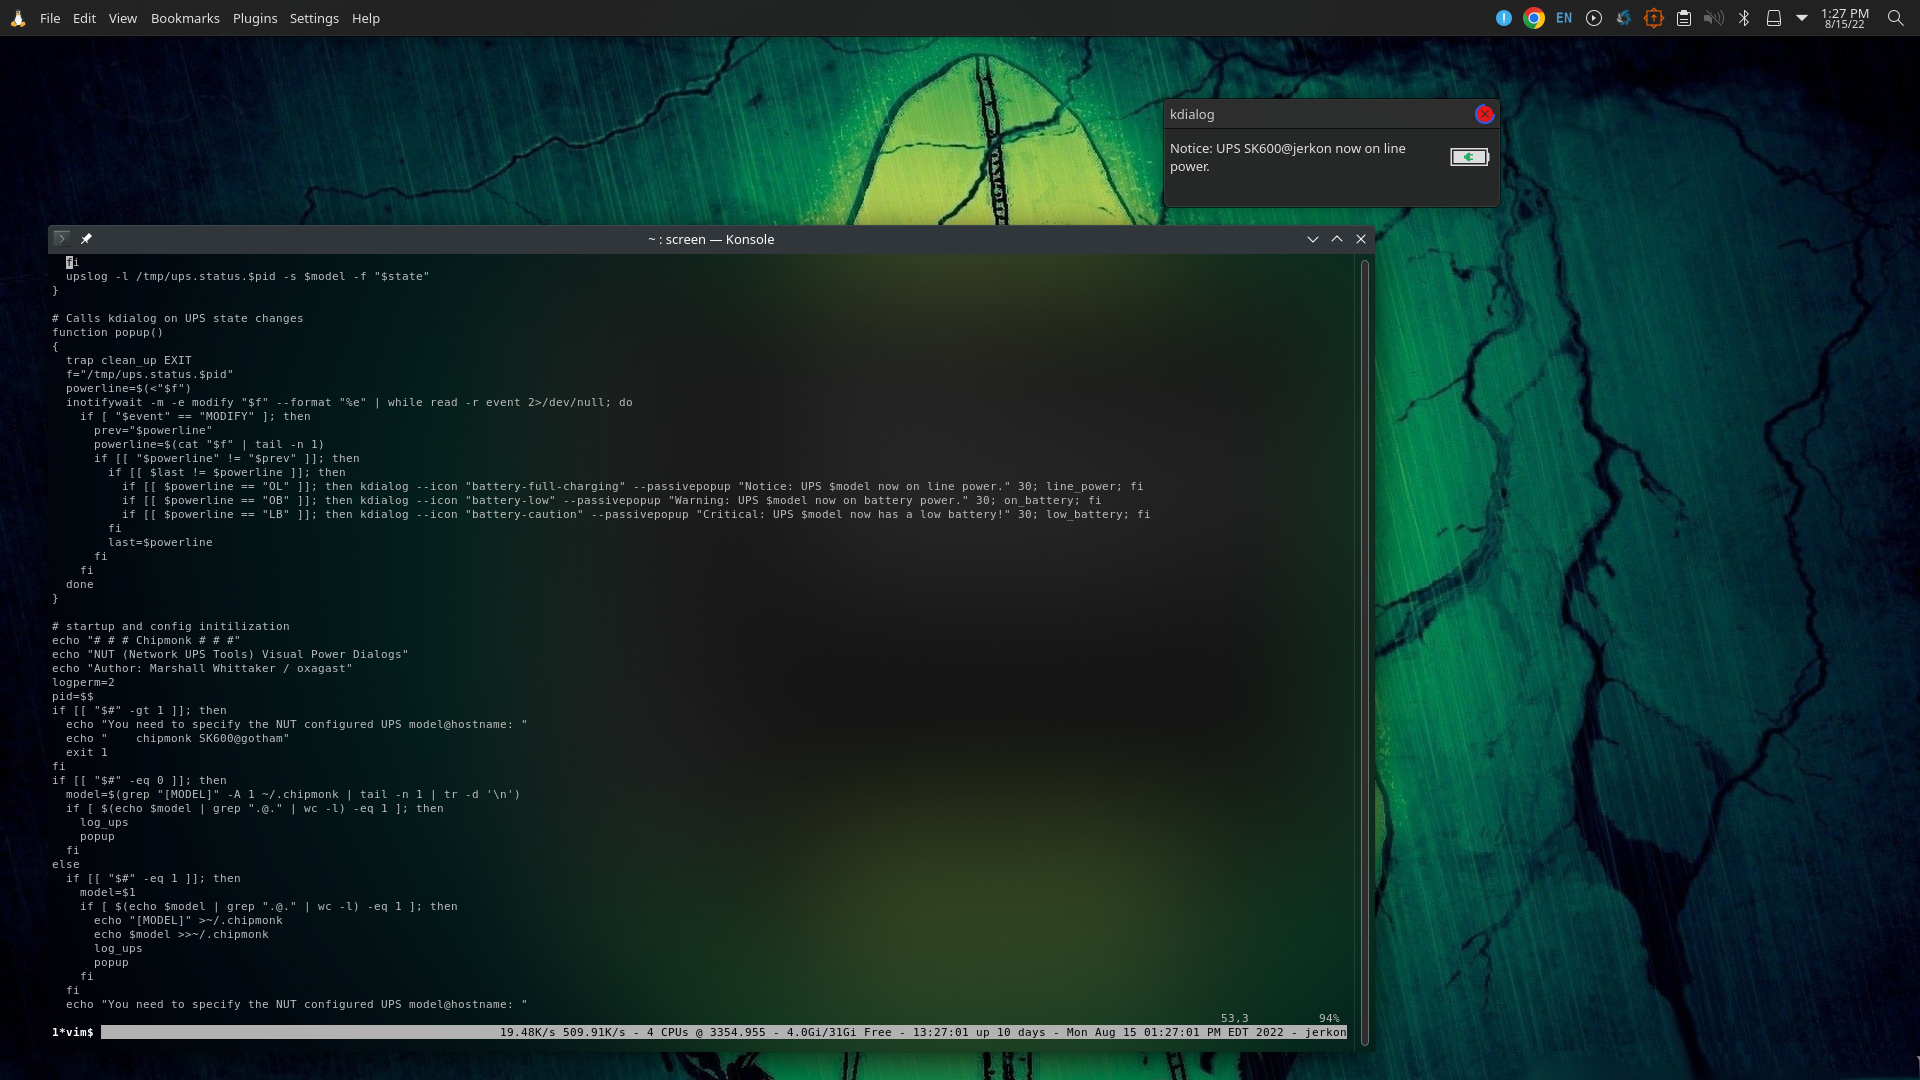Open the search icon in panel
Screen dimensions: 1920x1080
click(x=1895, y=18)
